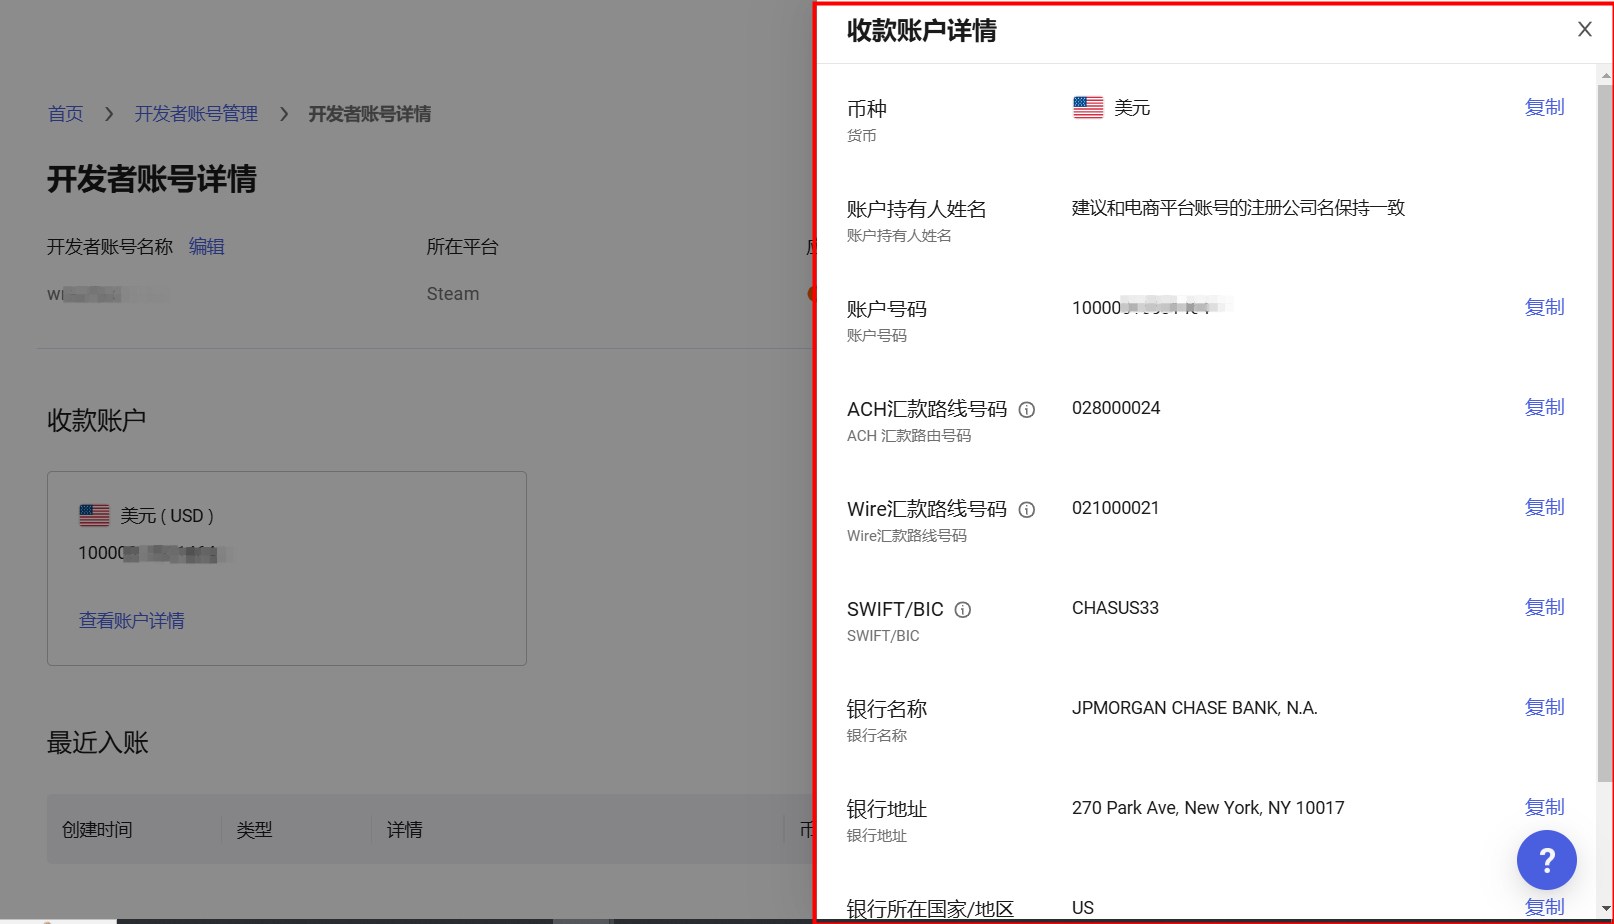Click the 创建时间 column header
Image resolution: width=1614 pixels, height=924 pixels.
click(x=97, y=830)
